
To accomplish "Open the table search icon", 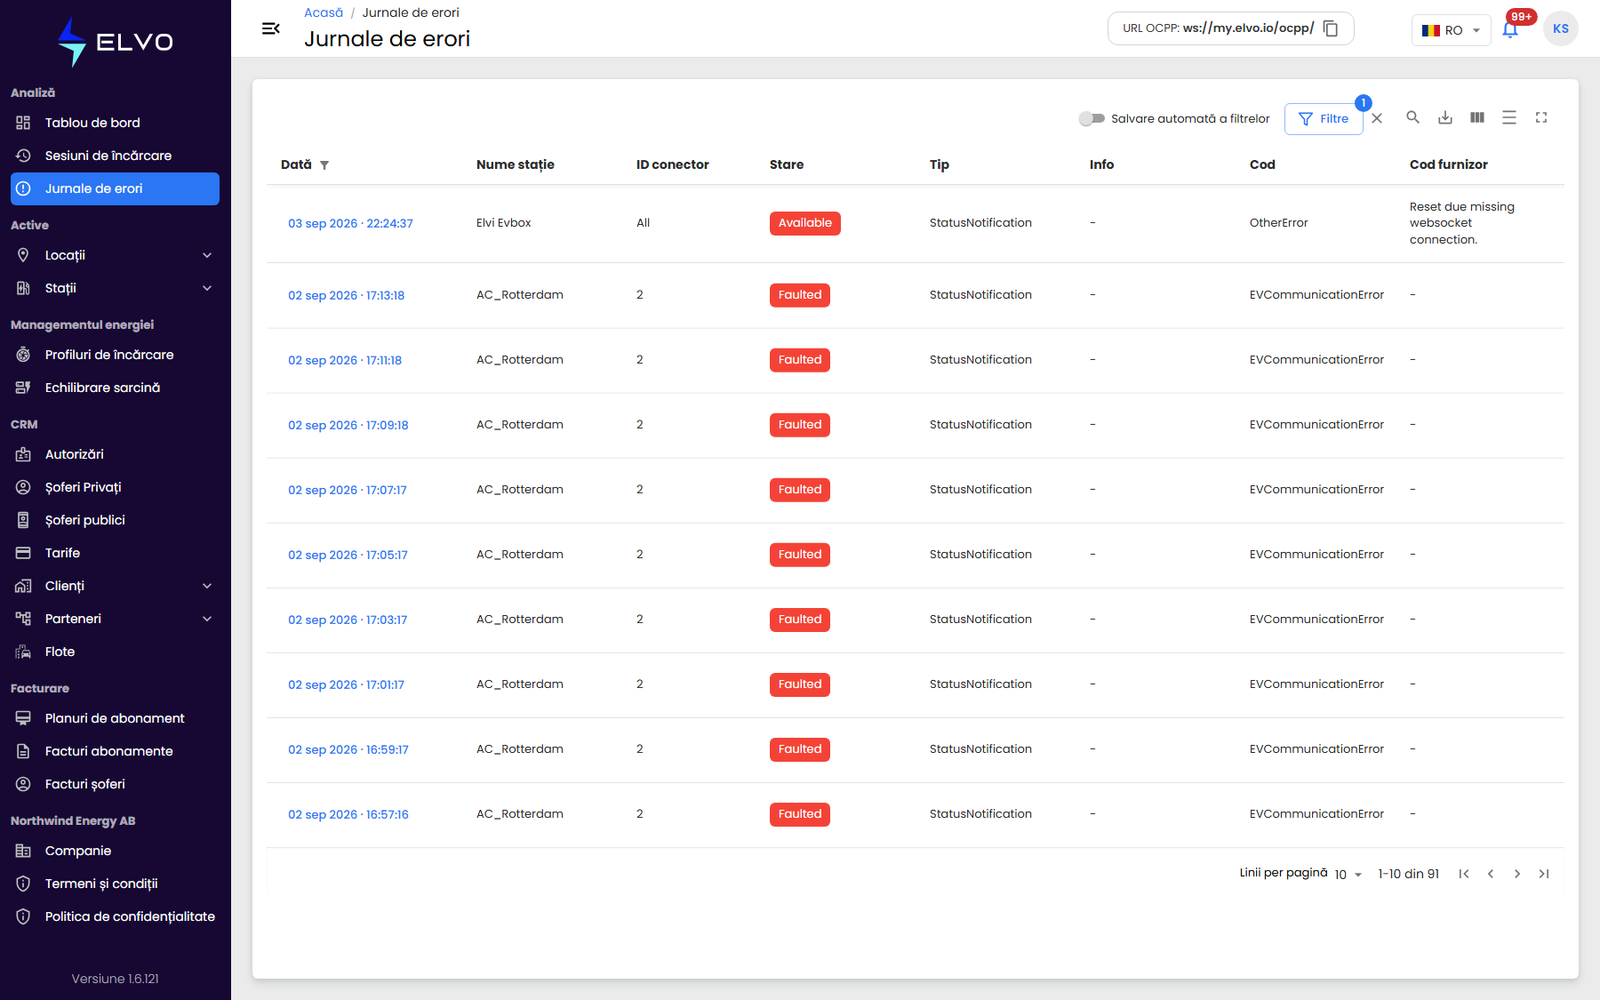I will coord(1412,118).
